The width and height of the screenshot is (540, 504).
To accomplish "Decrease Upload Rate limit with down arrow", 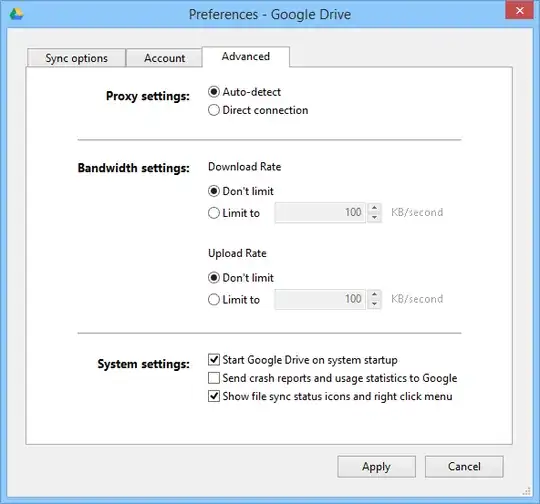I will click(374, 304).
